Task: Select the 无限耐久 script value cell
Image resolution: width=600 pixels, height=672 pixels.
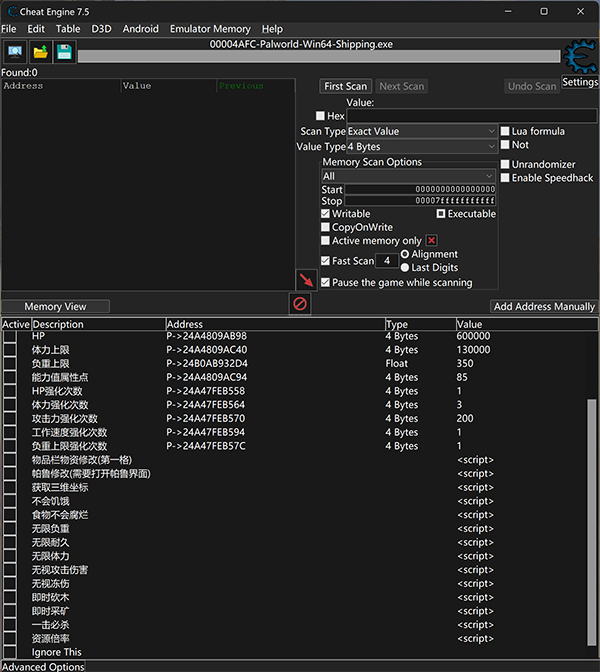Action: click(475, 542)
